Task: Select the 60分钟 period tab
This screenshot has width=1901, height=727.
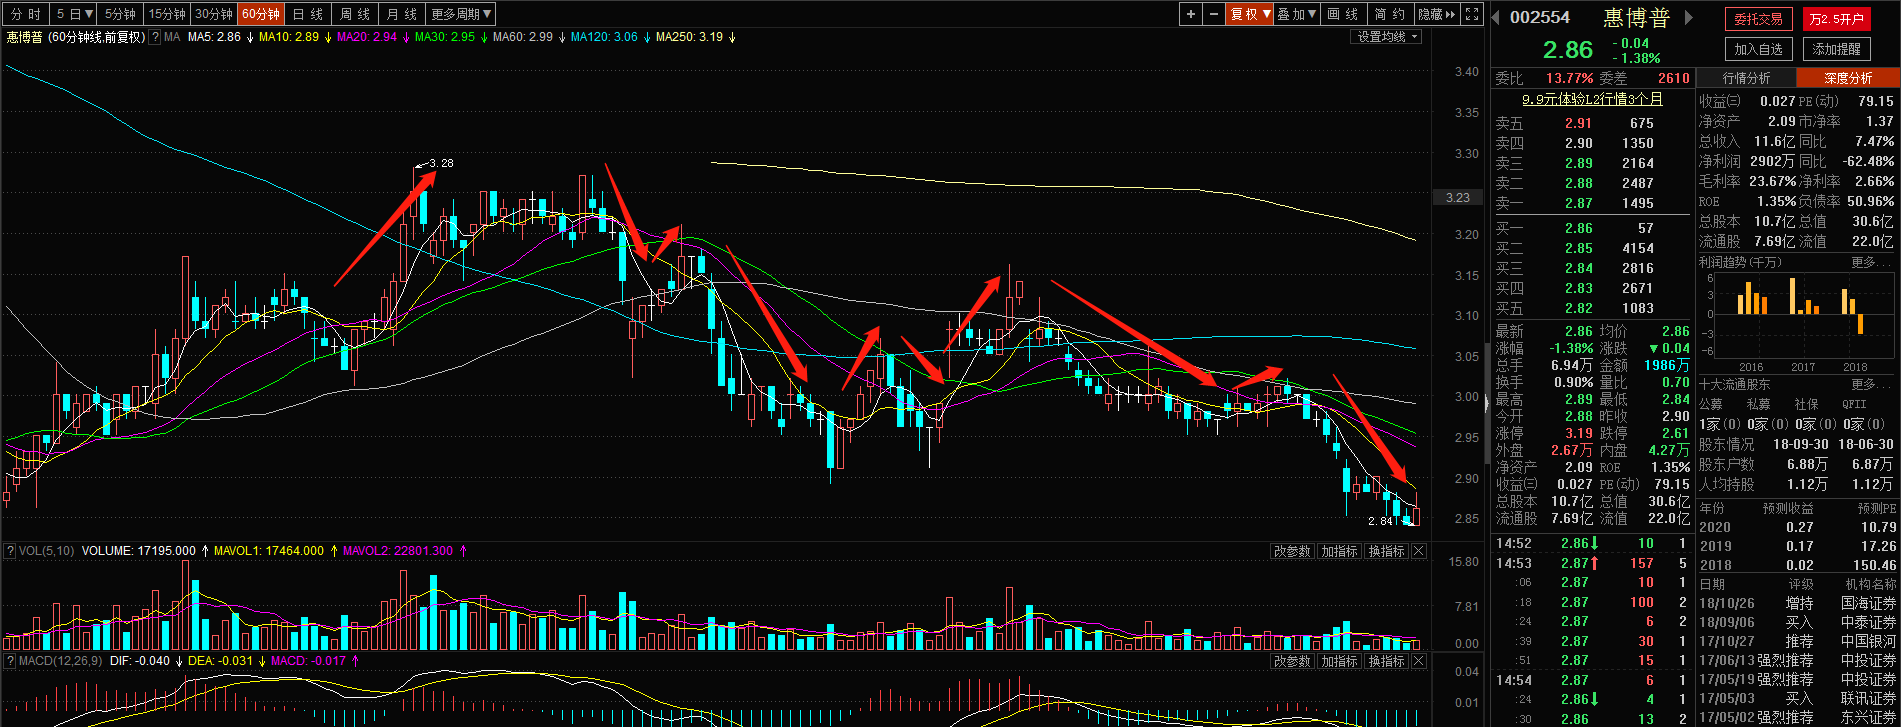Action: pos(261,14)
